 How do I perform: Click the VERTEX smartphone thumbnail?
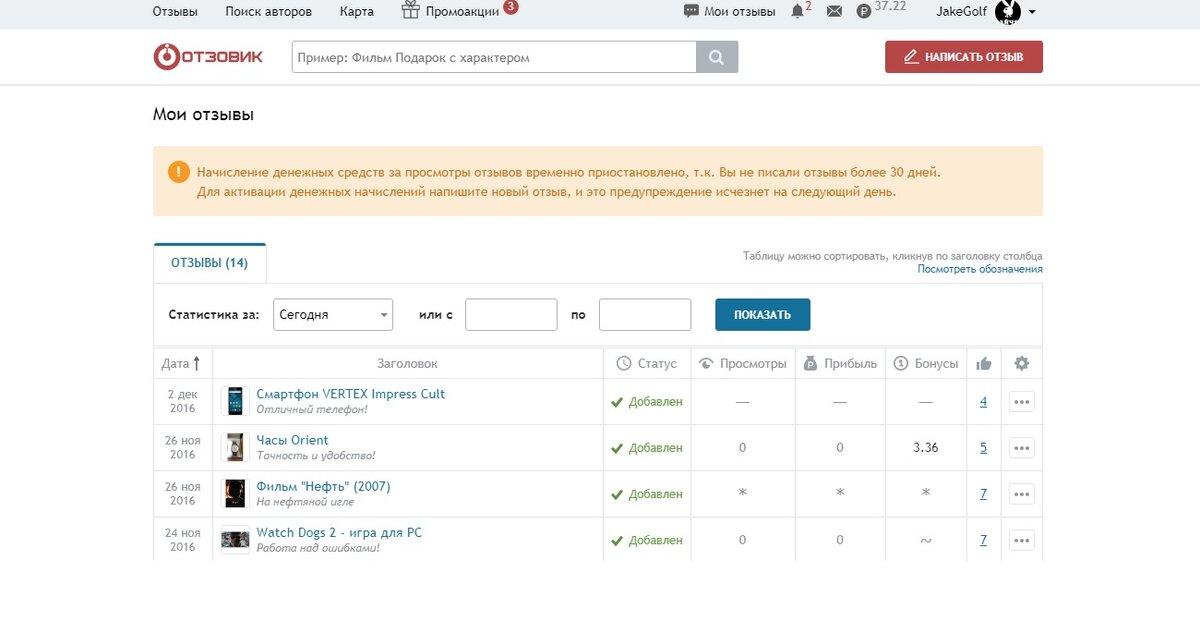(x=235, y=401)
